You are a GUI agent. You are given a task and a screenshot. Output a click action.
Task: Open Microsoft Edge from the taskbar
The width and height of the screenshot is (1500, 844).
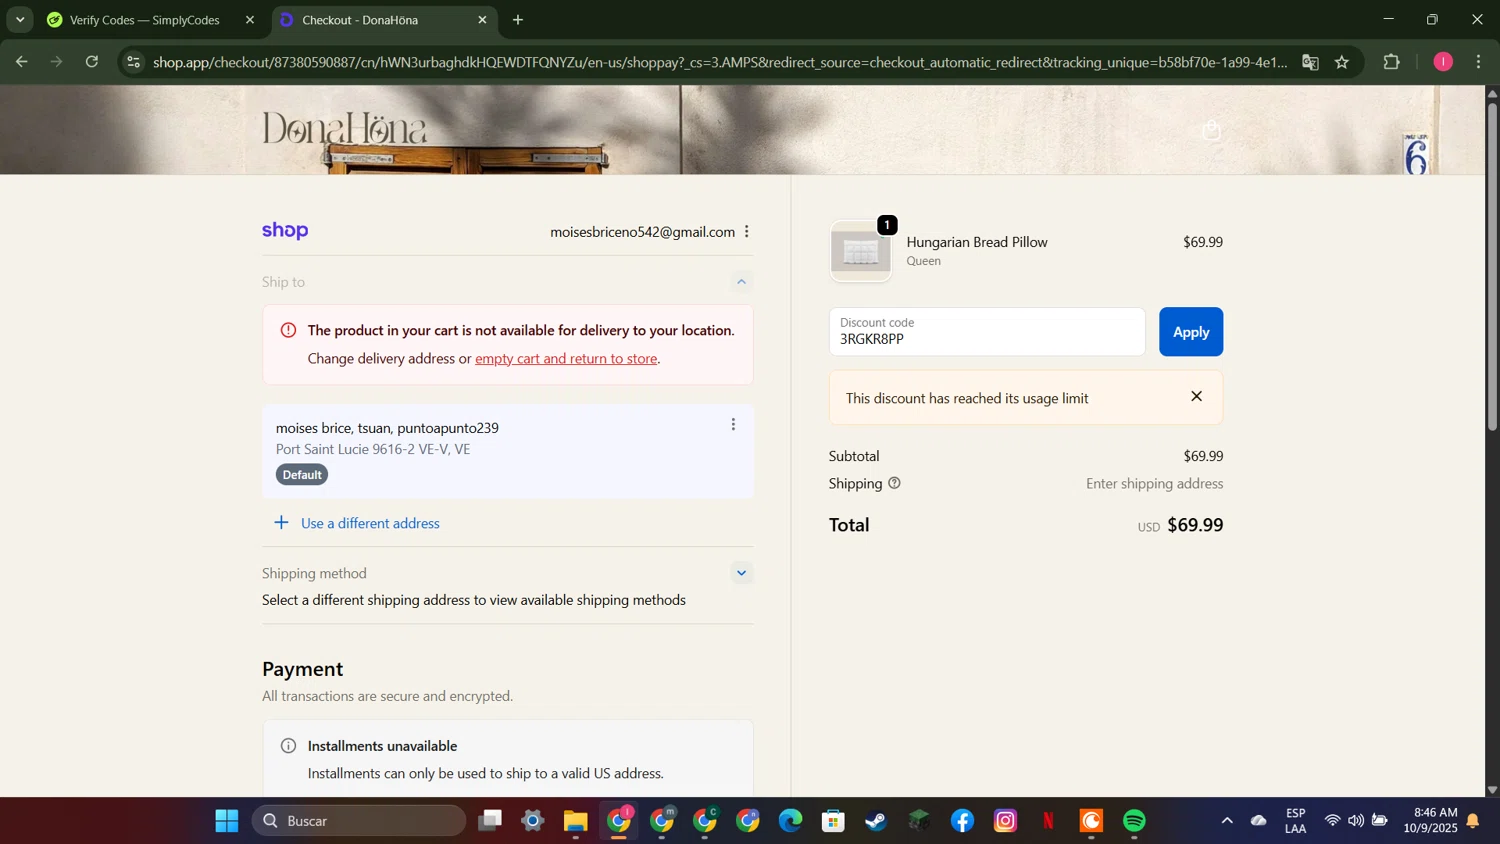pos(791,821)
